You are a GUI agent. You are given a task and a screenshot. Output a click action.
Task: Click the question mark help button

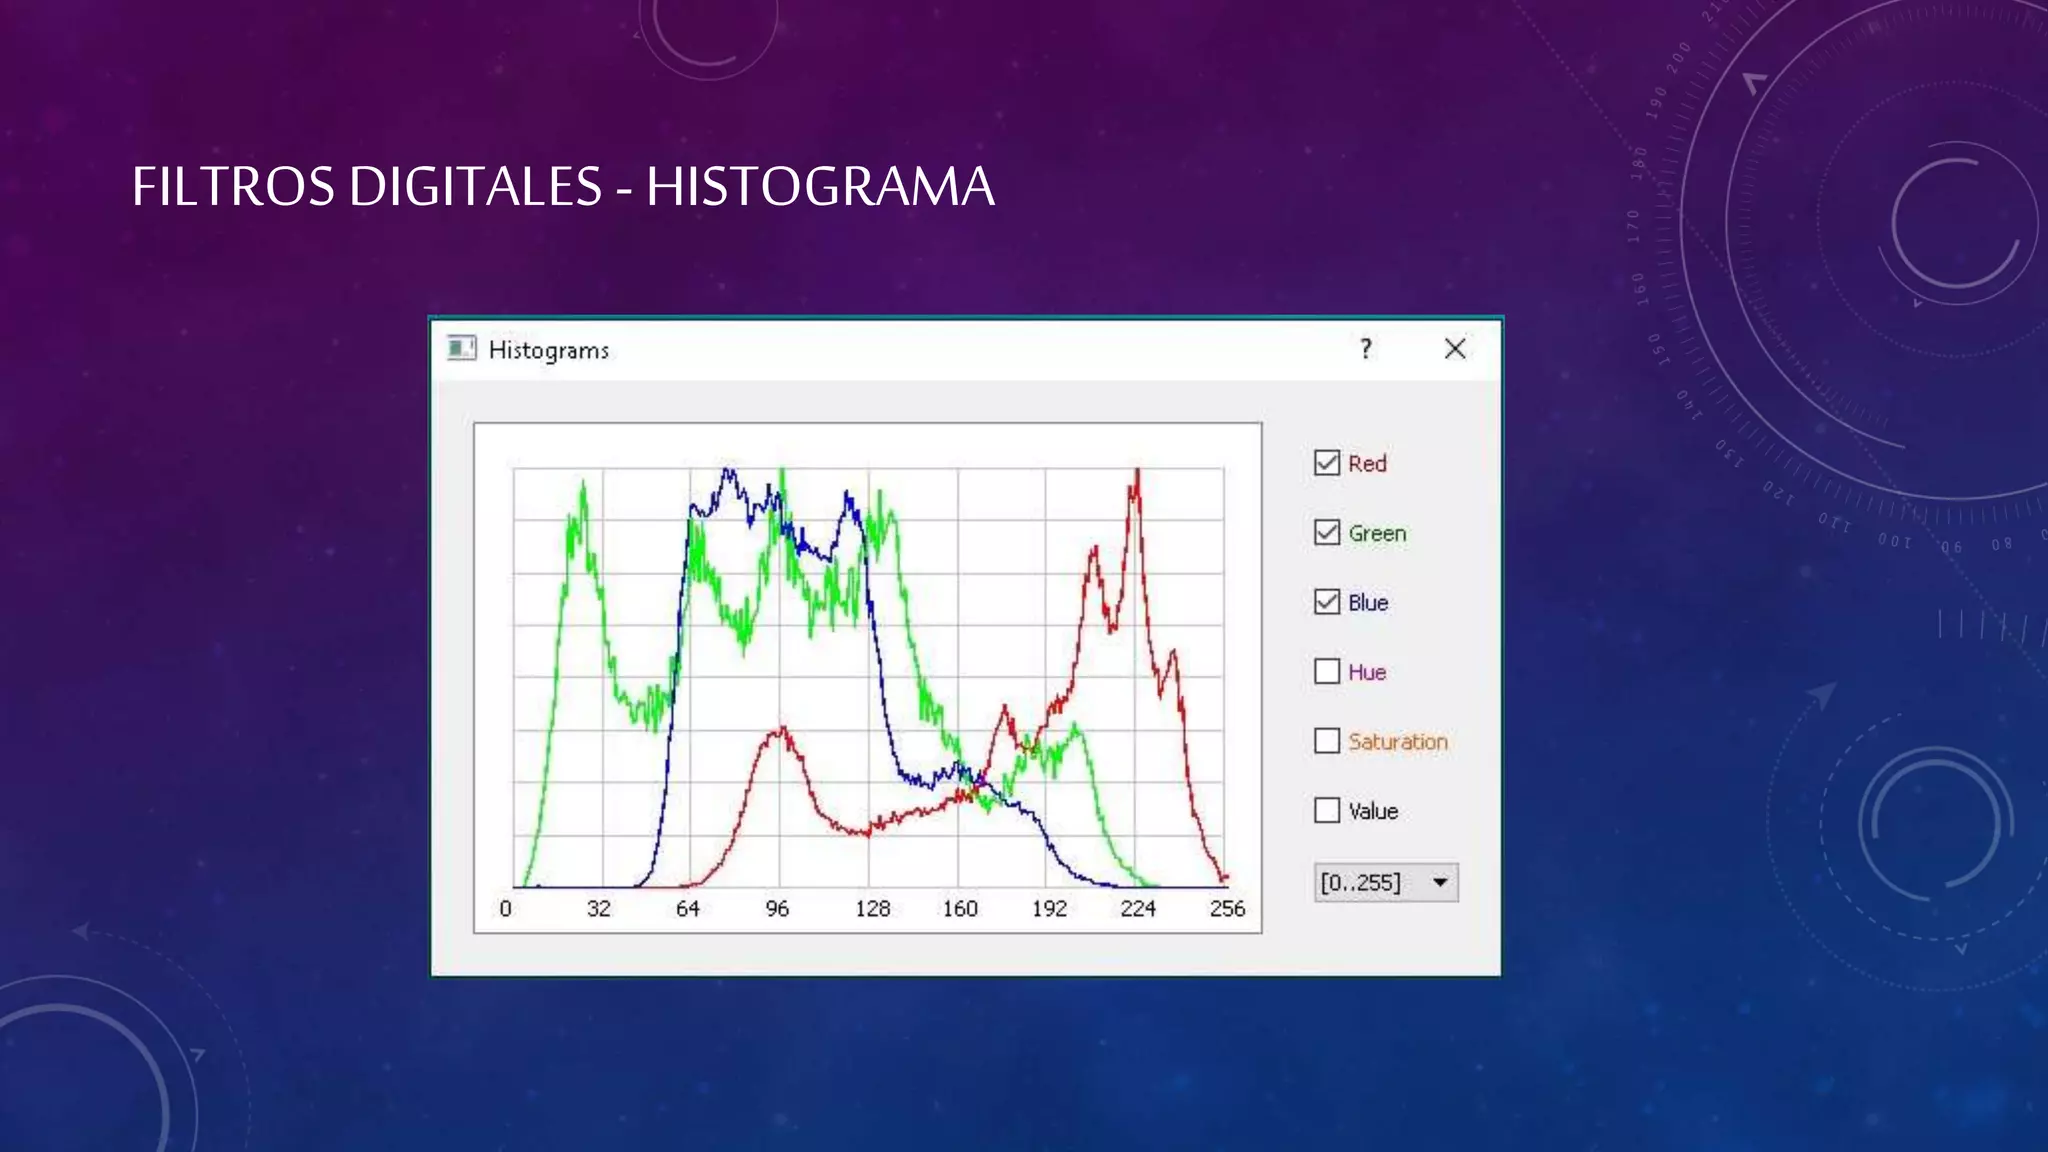coord(1366,349)
